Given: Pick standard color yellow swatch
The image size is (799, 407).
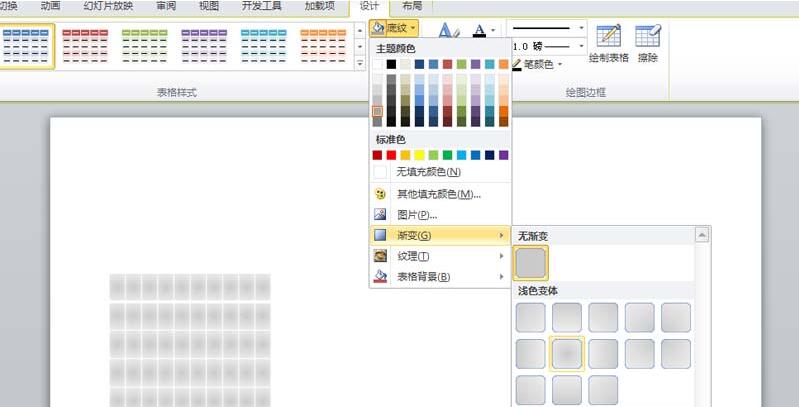Looking at the screenshot, I should [419, 155].
